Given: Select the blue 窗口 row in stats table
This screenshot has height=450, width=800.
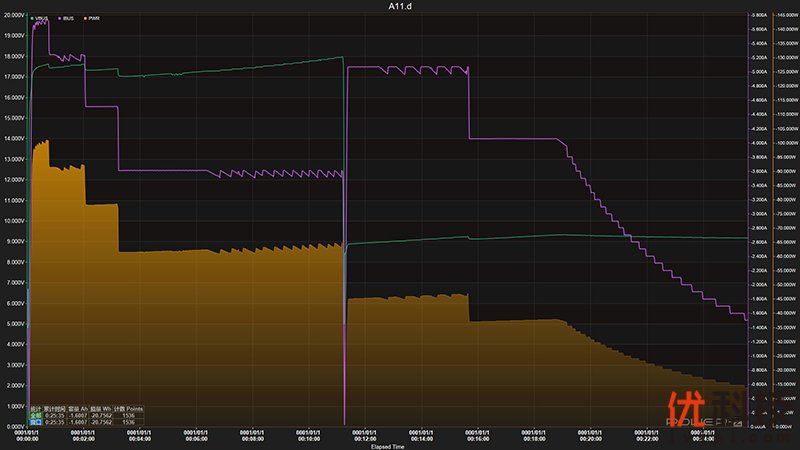Looking at the screenshot, I should pos(36,422).
